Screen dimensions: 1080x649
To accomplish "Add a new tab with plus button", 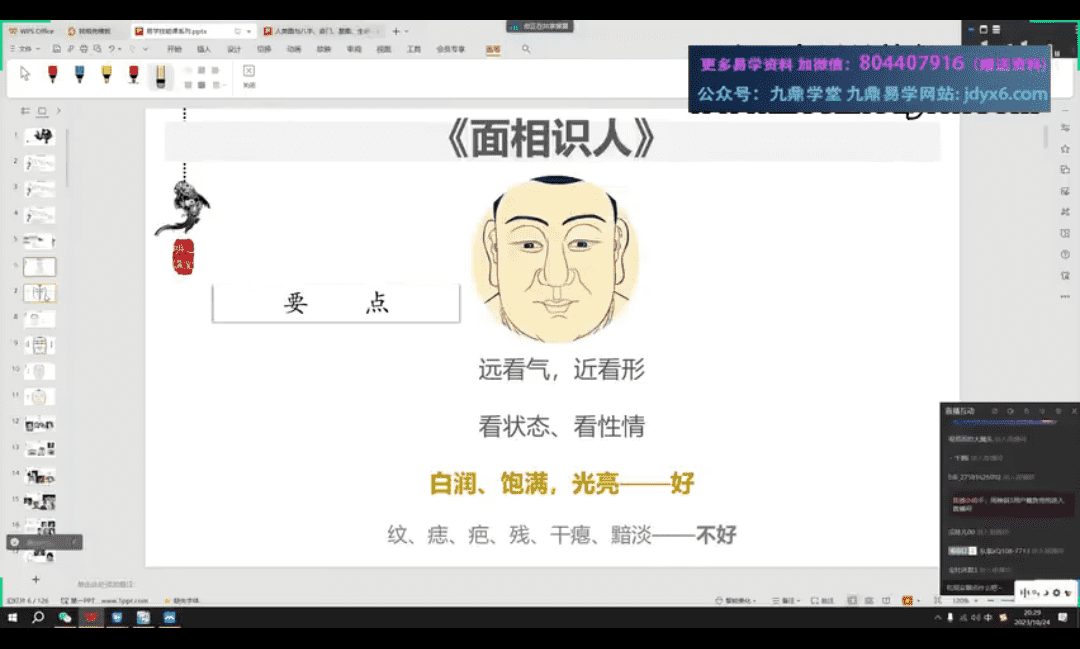I will [396, 31].
